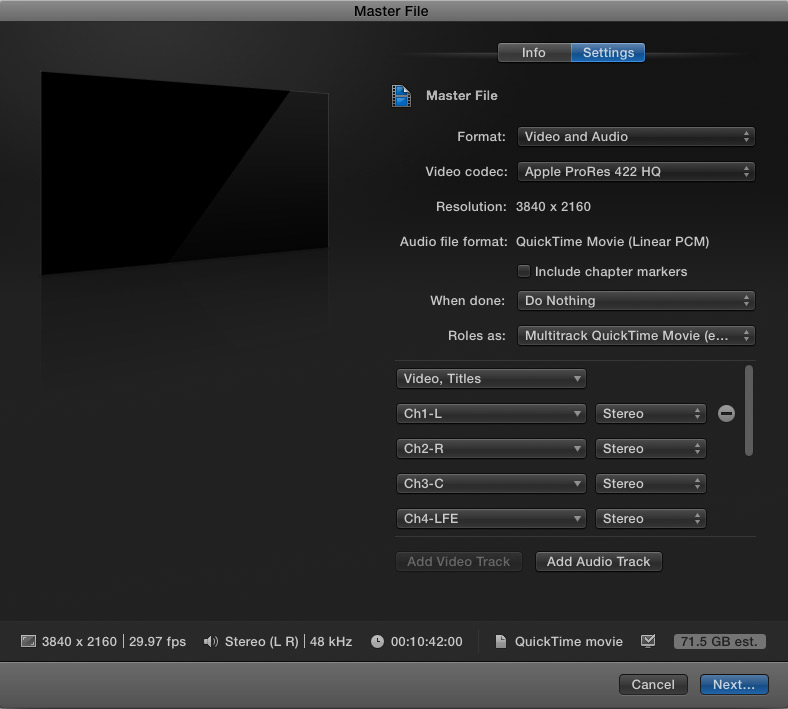Open the Format dropdown

pyautogui.click(x=636, y=137)
